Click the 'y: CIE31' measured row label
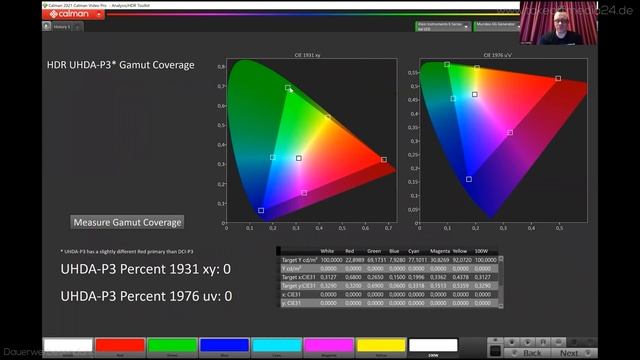Screen dimensions: 640x360 [x=291, y=303]
